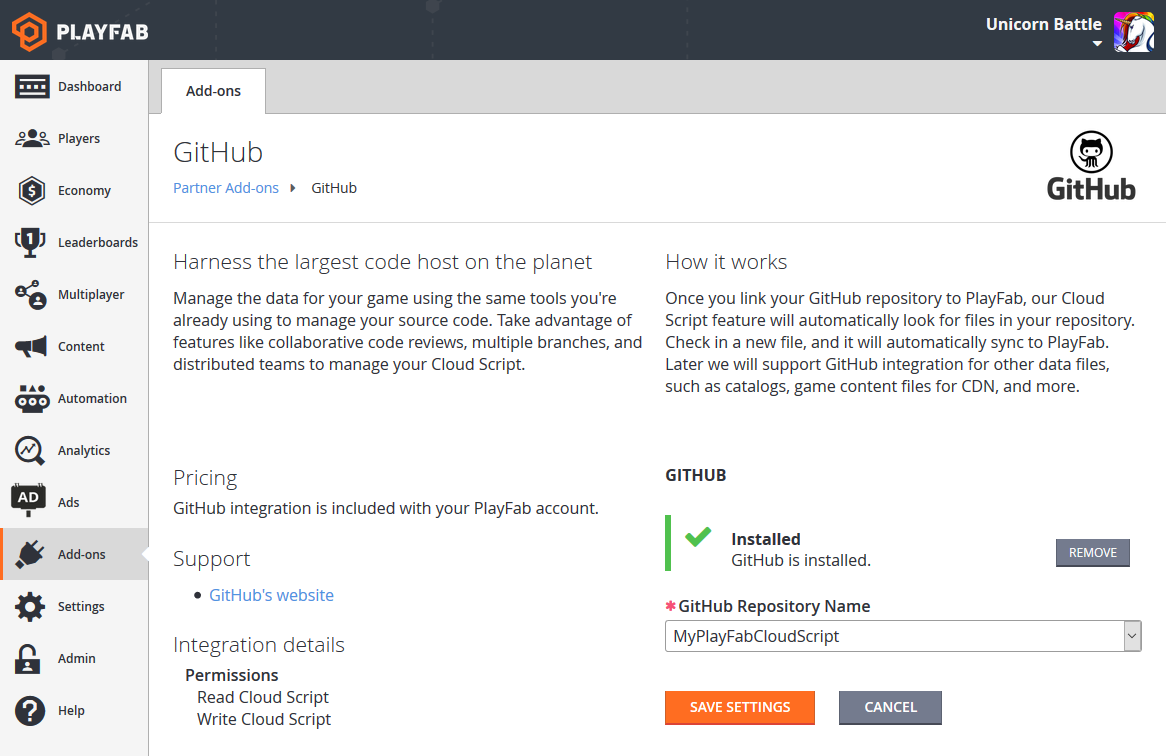Go to Dashboard menu label
Viewport: 1166px width, 756px height.
tap(89, 86)
